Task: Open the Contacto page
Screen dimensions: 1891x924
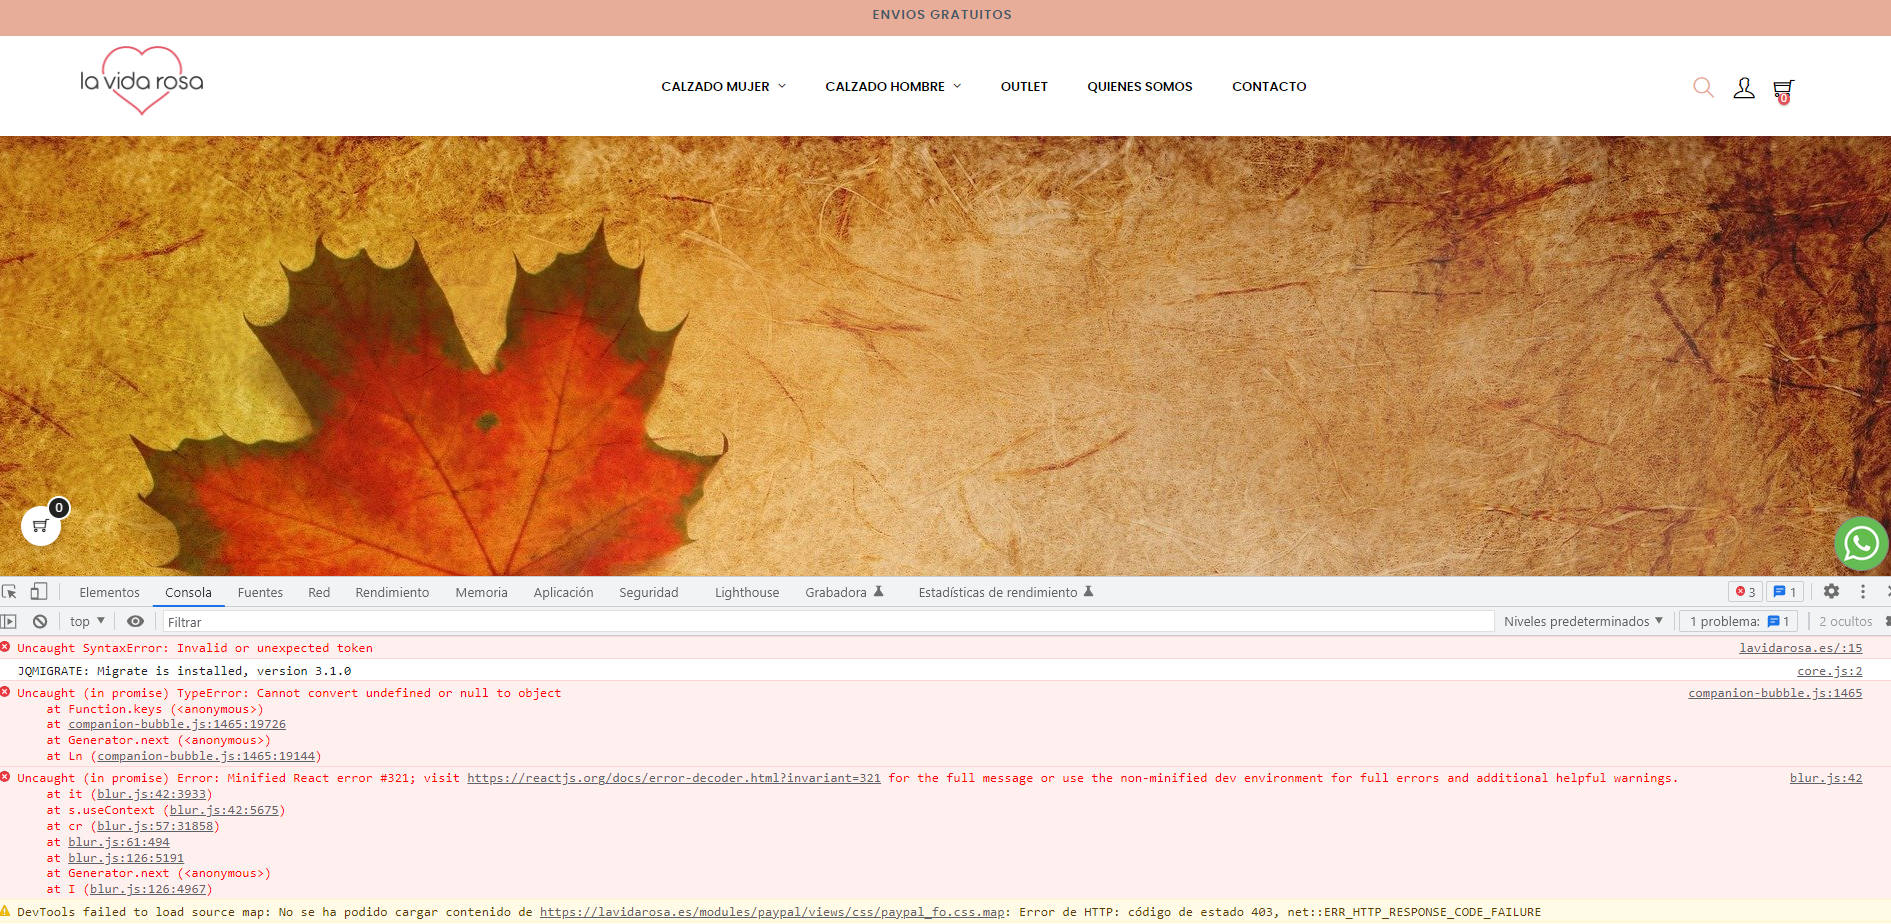Action: 1269,87
